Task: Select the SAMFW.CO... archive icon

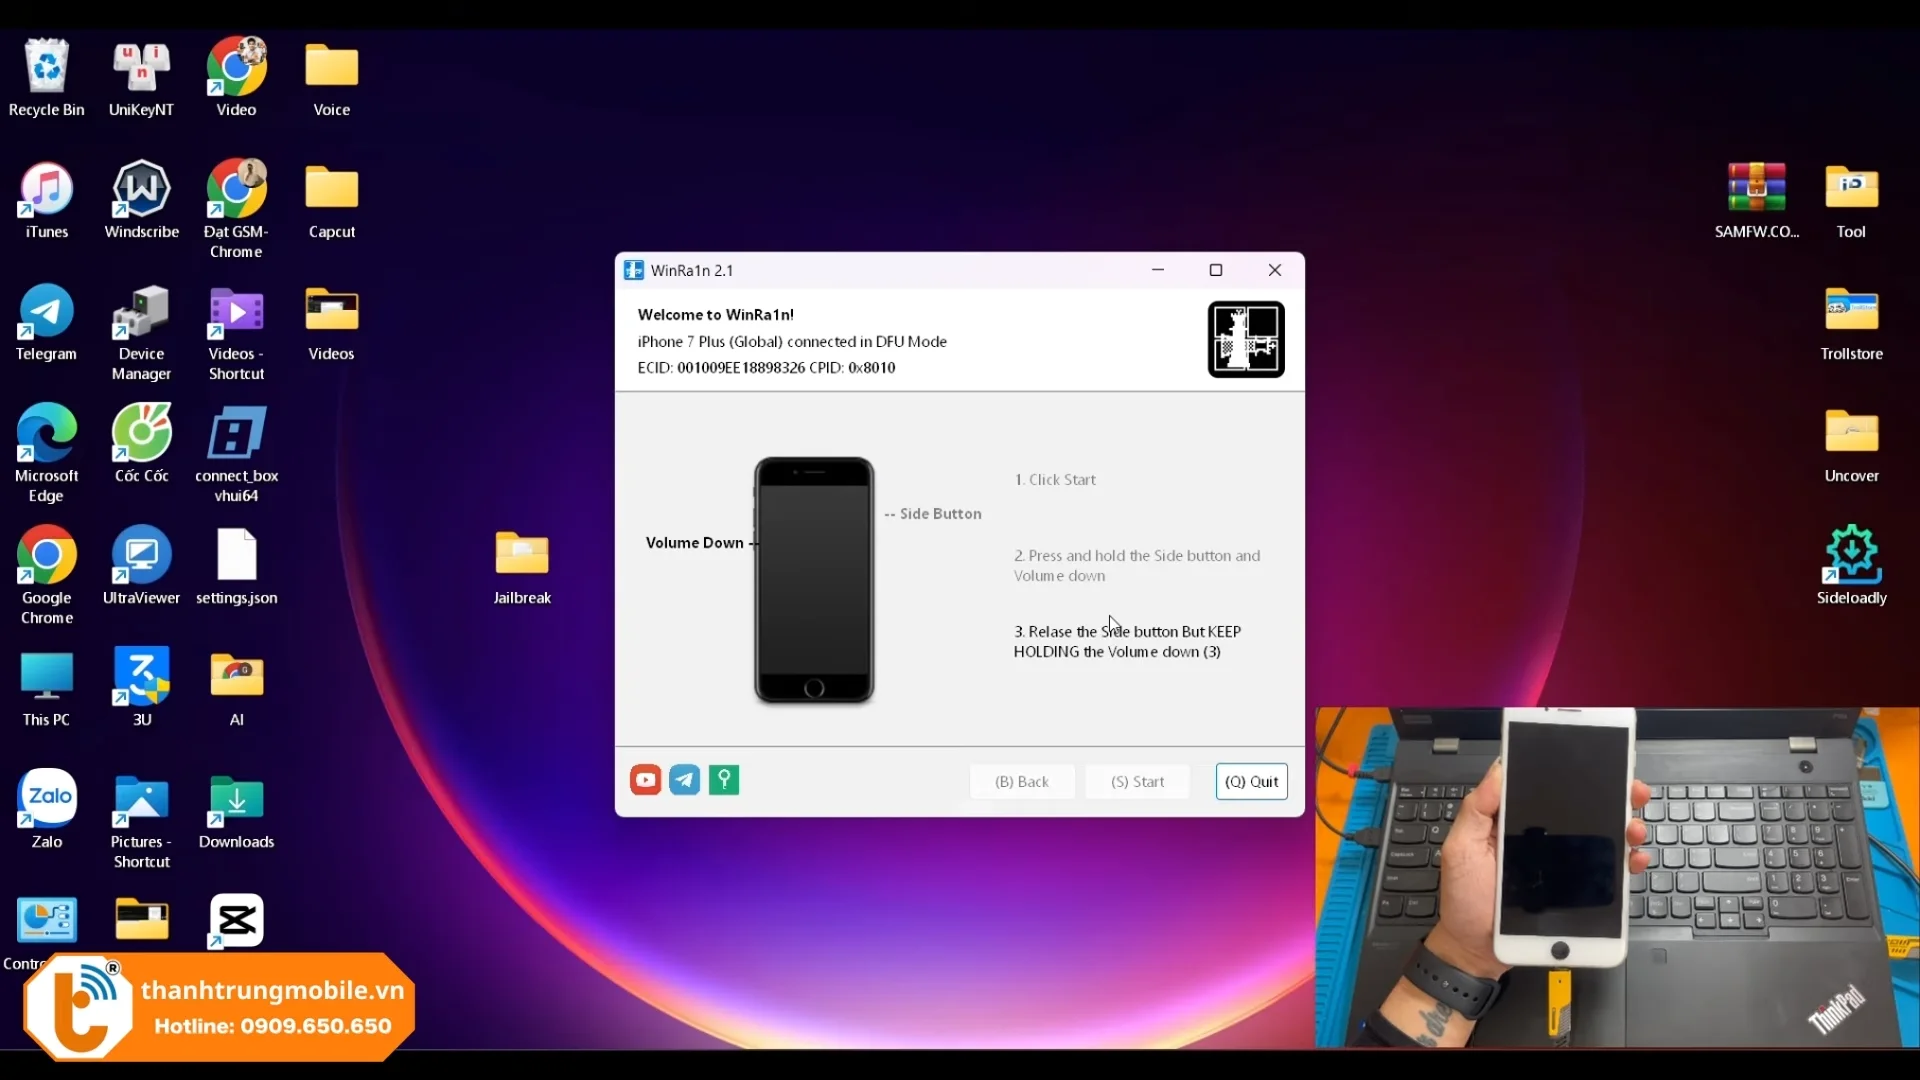Action: [1757, 200]
